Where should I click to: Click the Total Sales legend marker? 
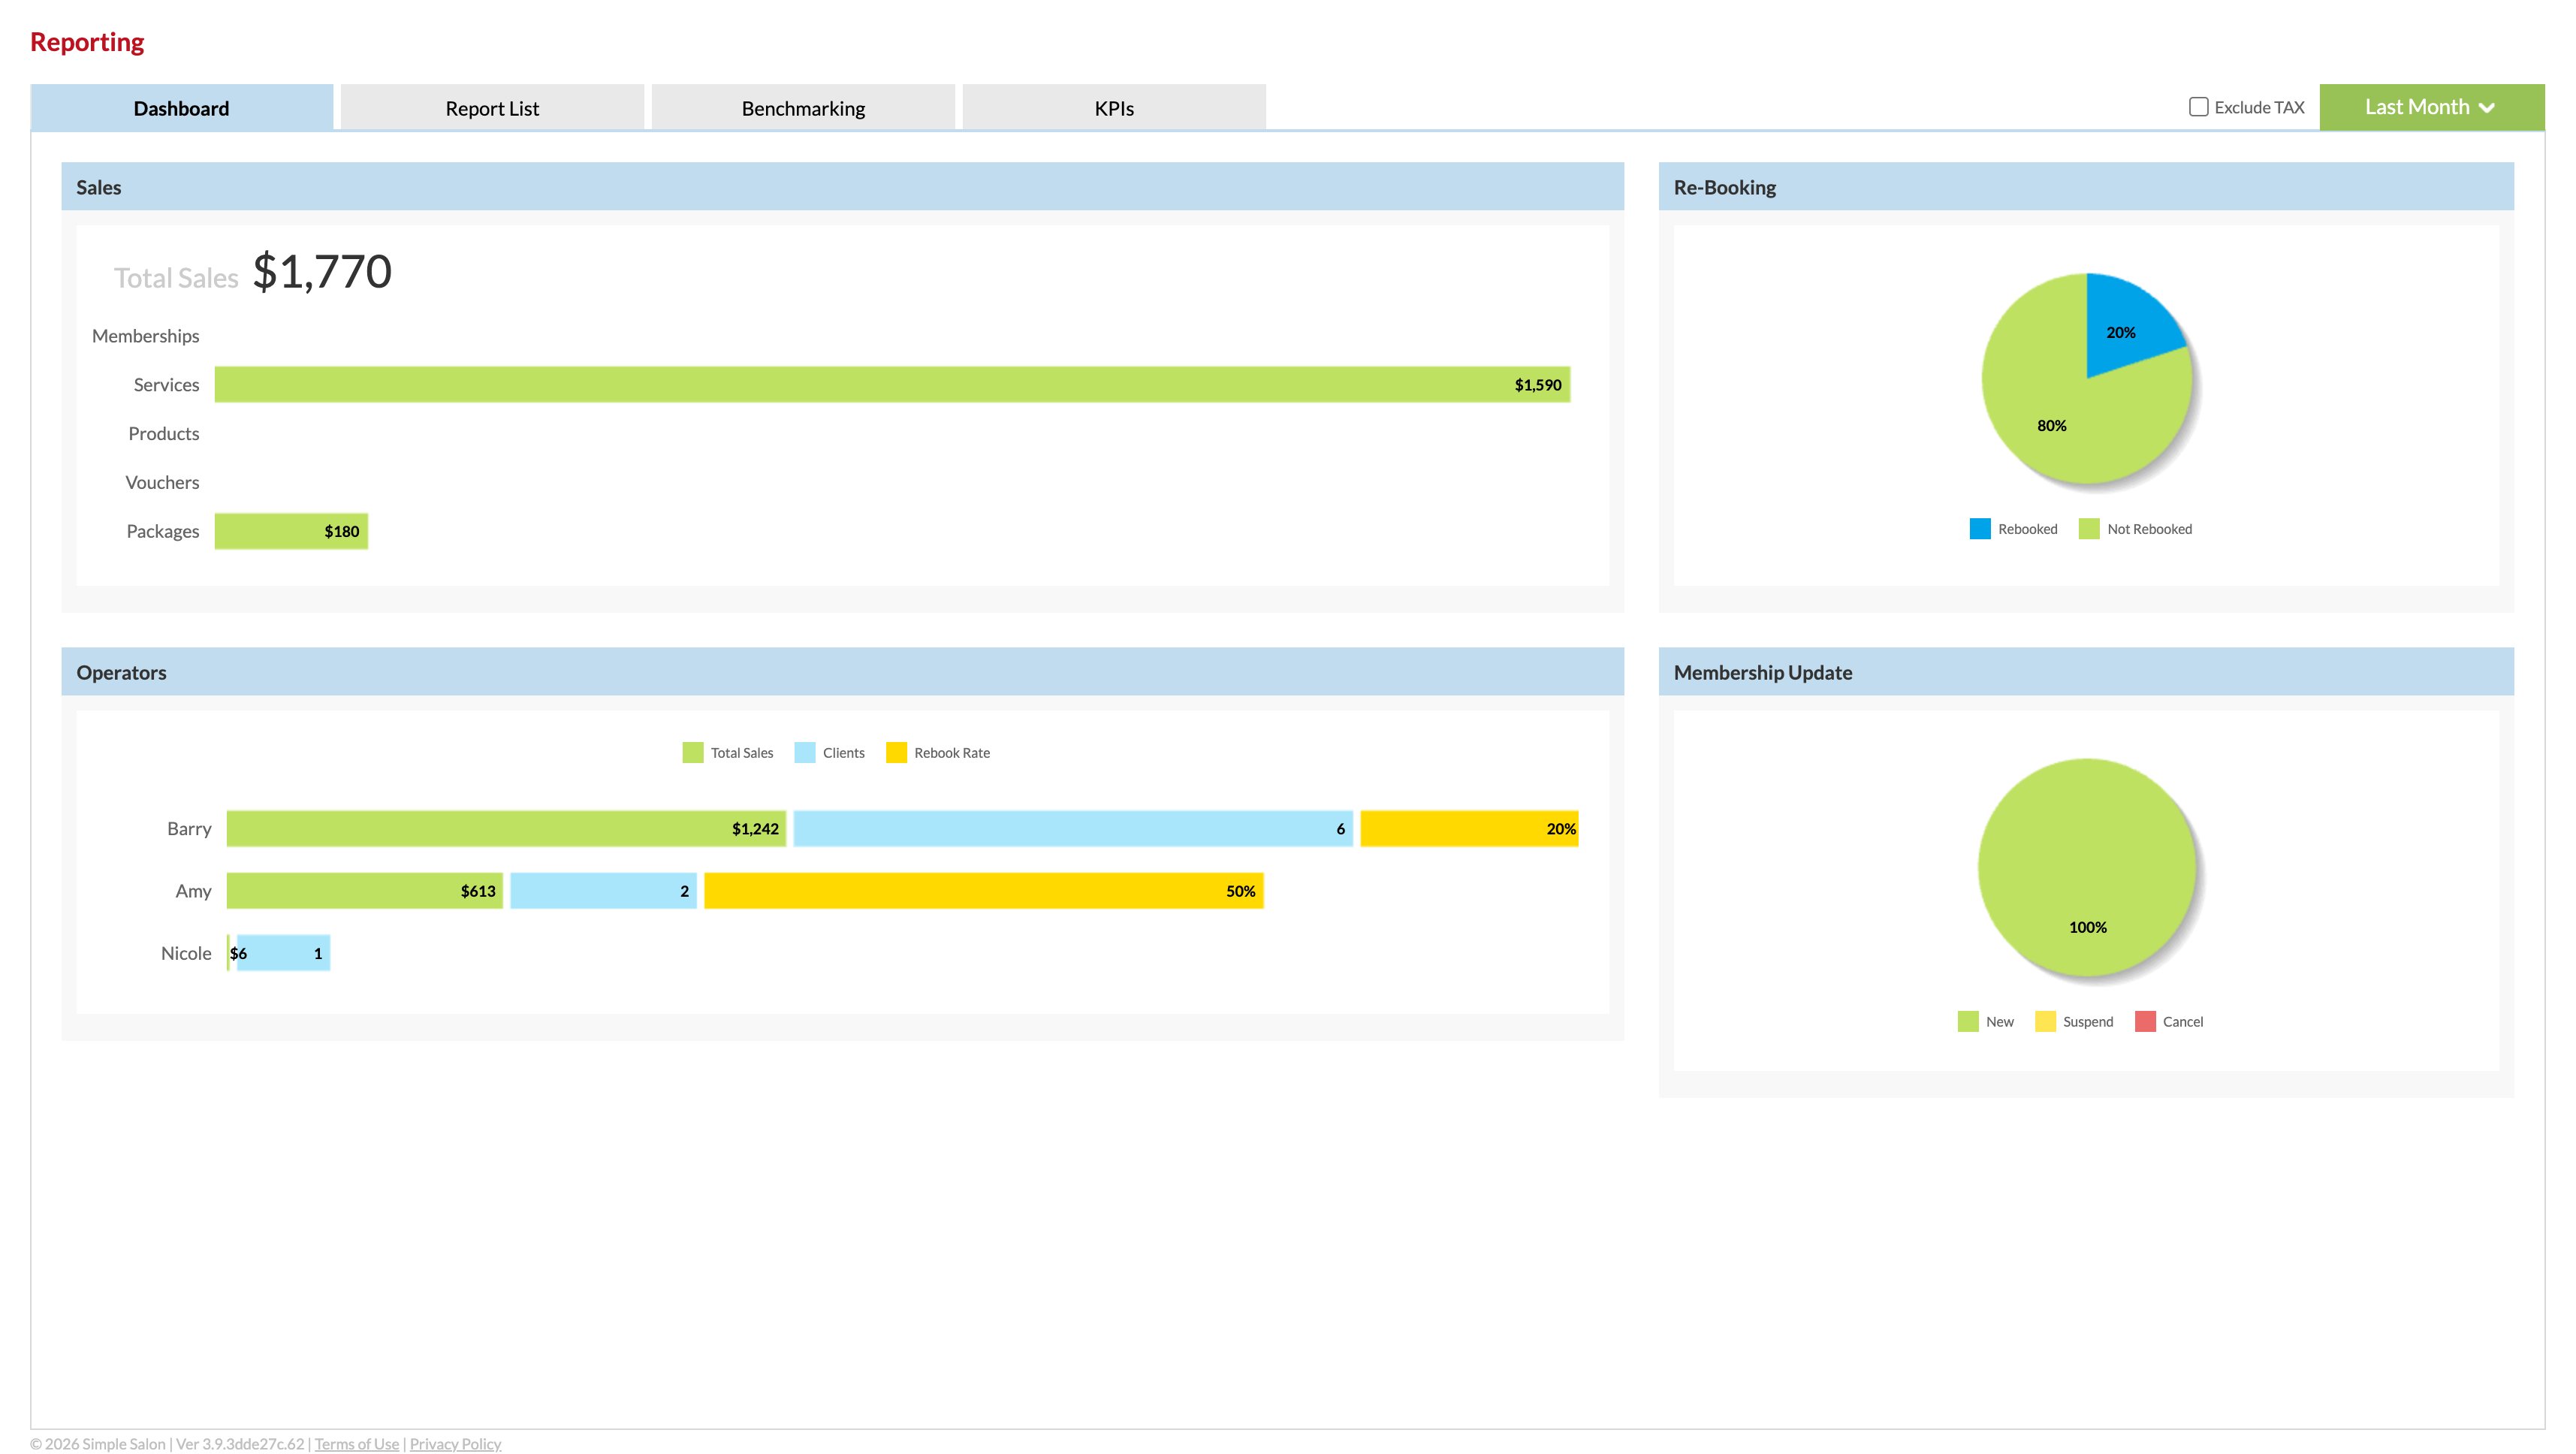point(692,752)
